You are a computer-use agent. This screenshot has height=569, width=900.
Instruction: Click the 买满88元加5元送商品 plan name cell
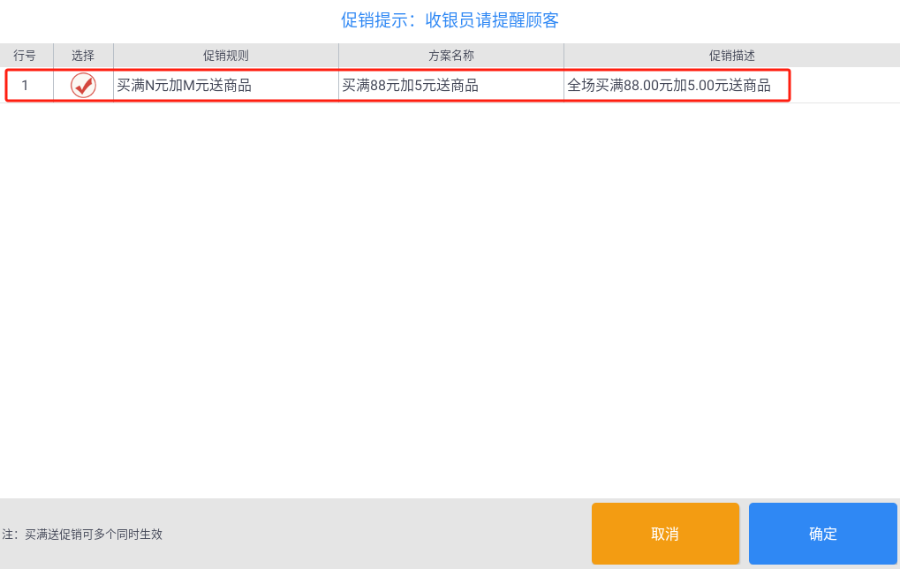click(x=451, y=86)
